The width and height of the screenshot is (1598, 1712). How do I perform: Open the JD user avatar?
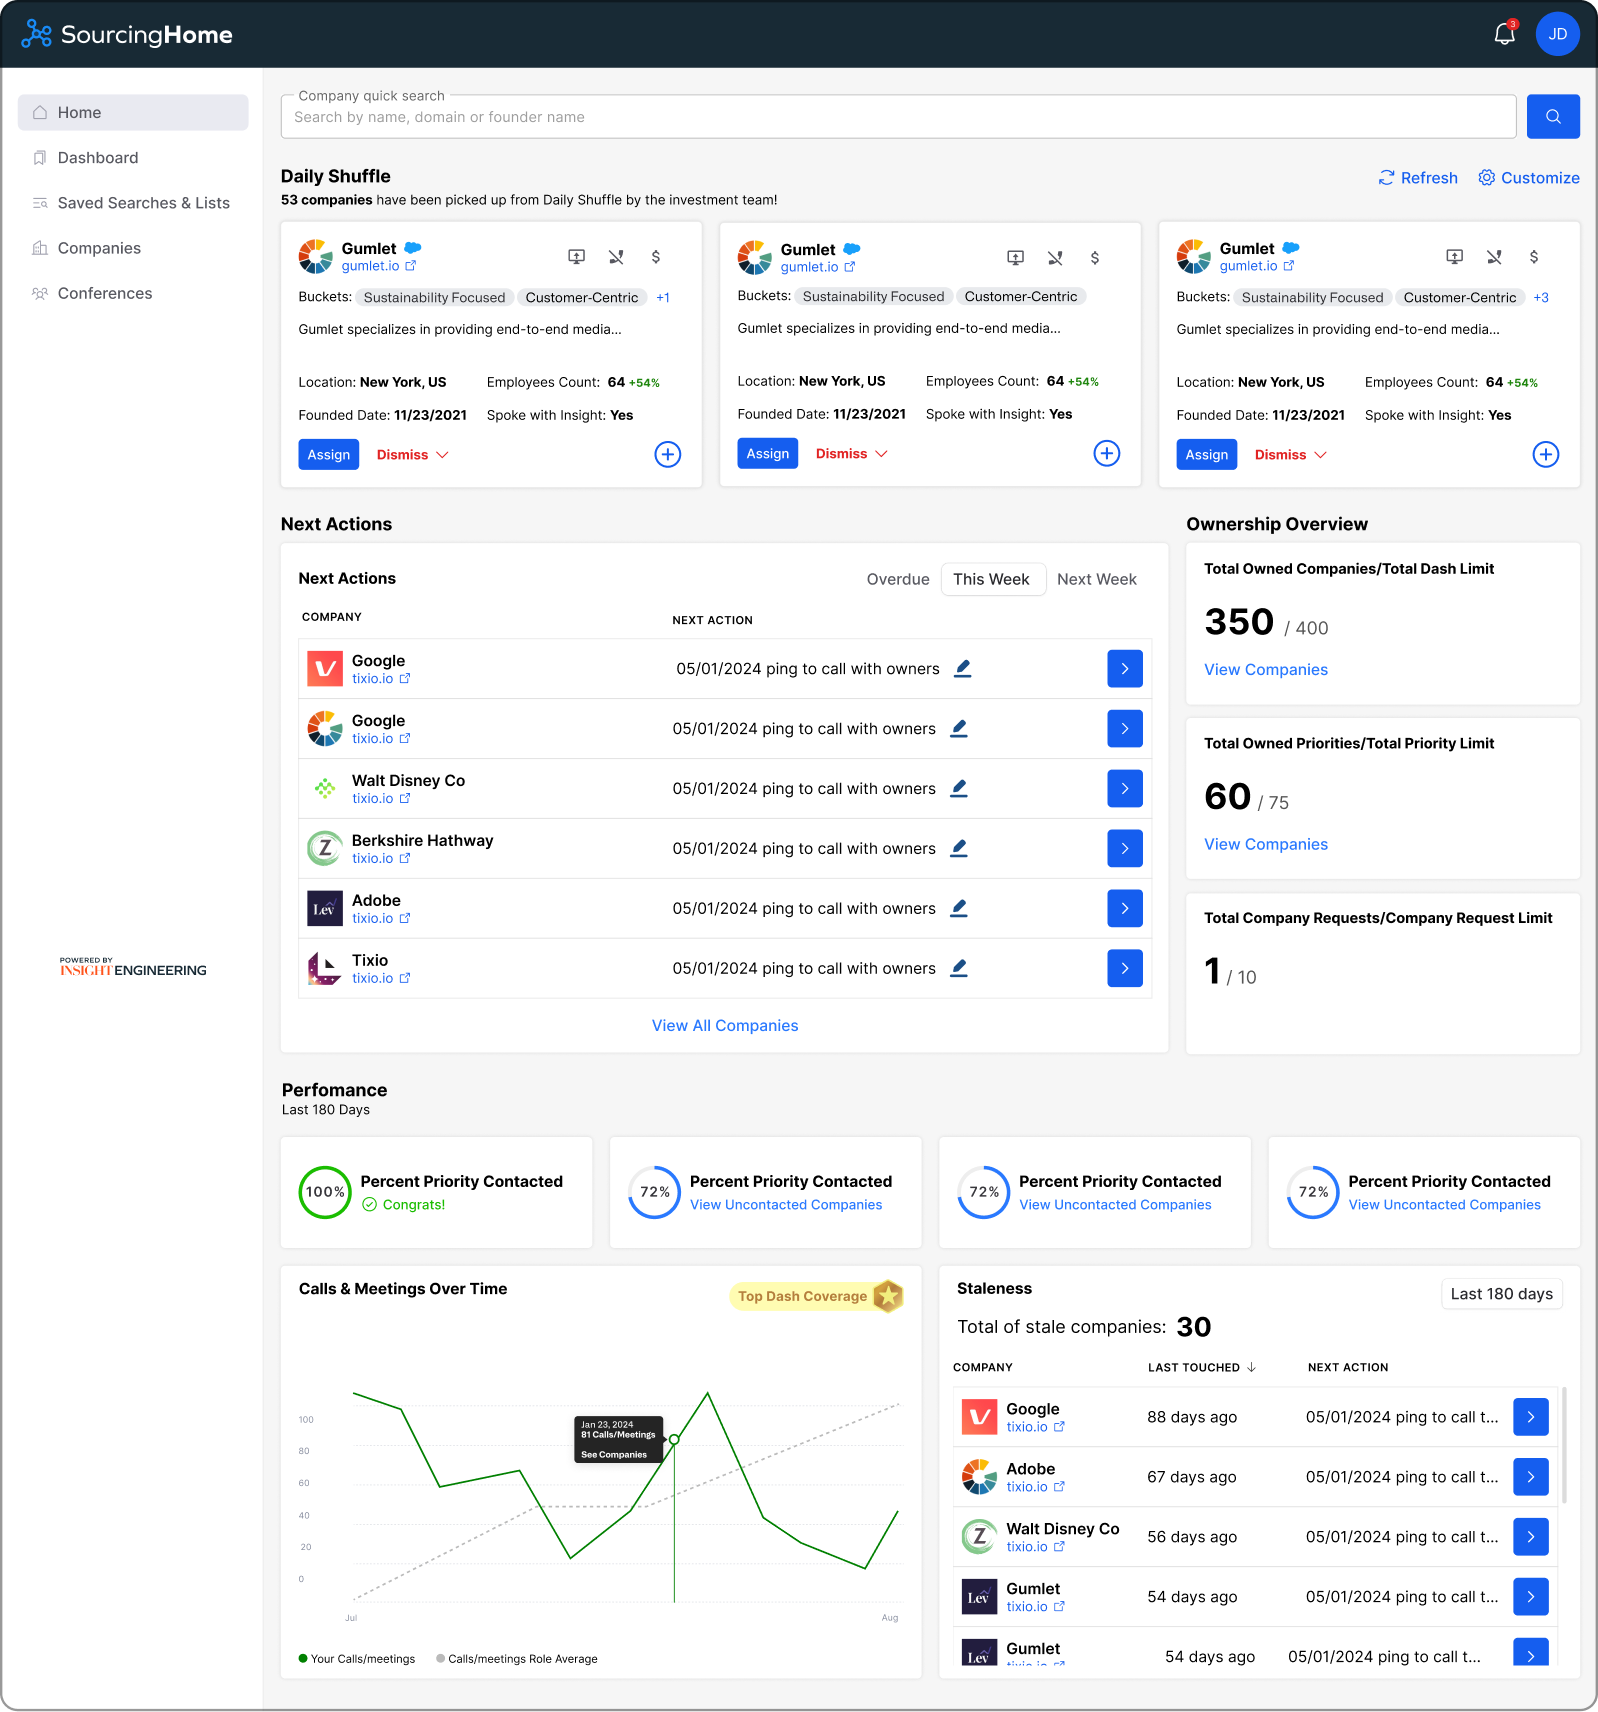pos(1557,35)
